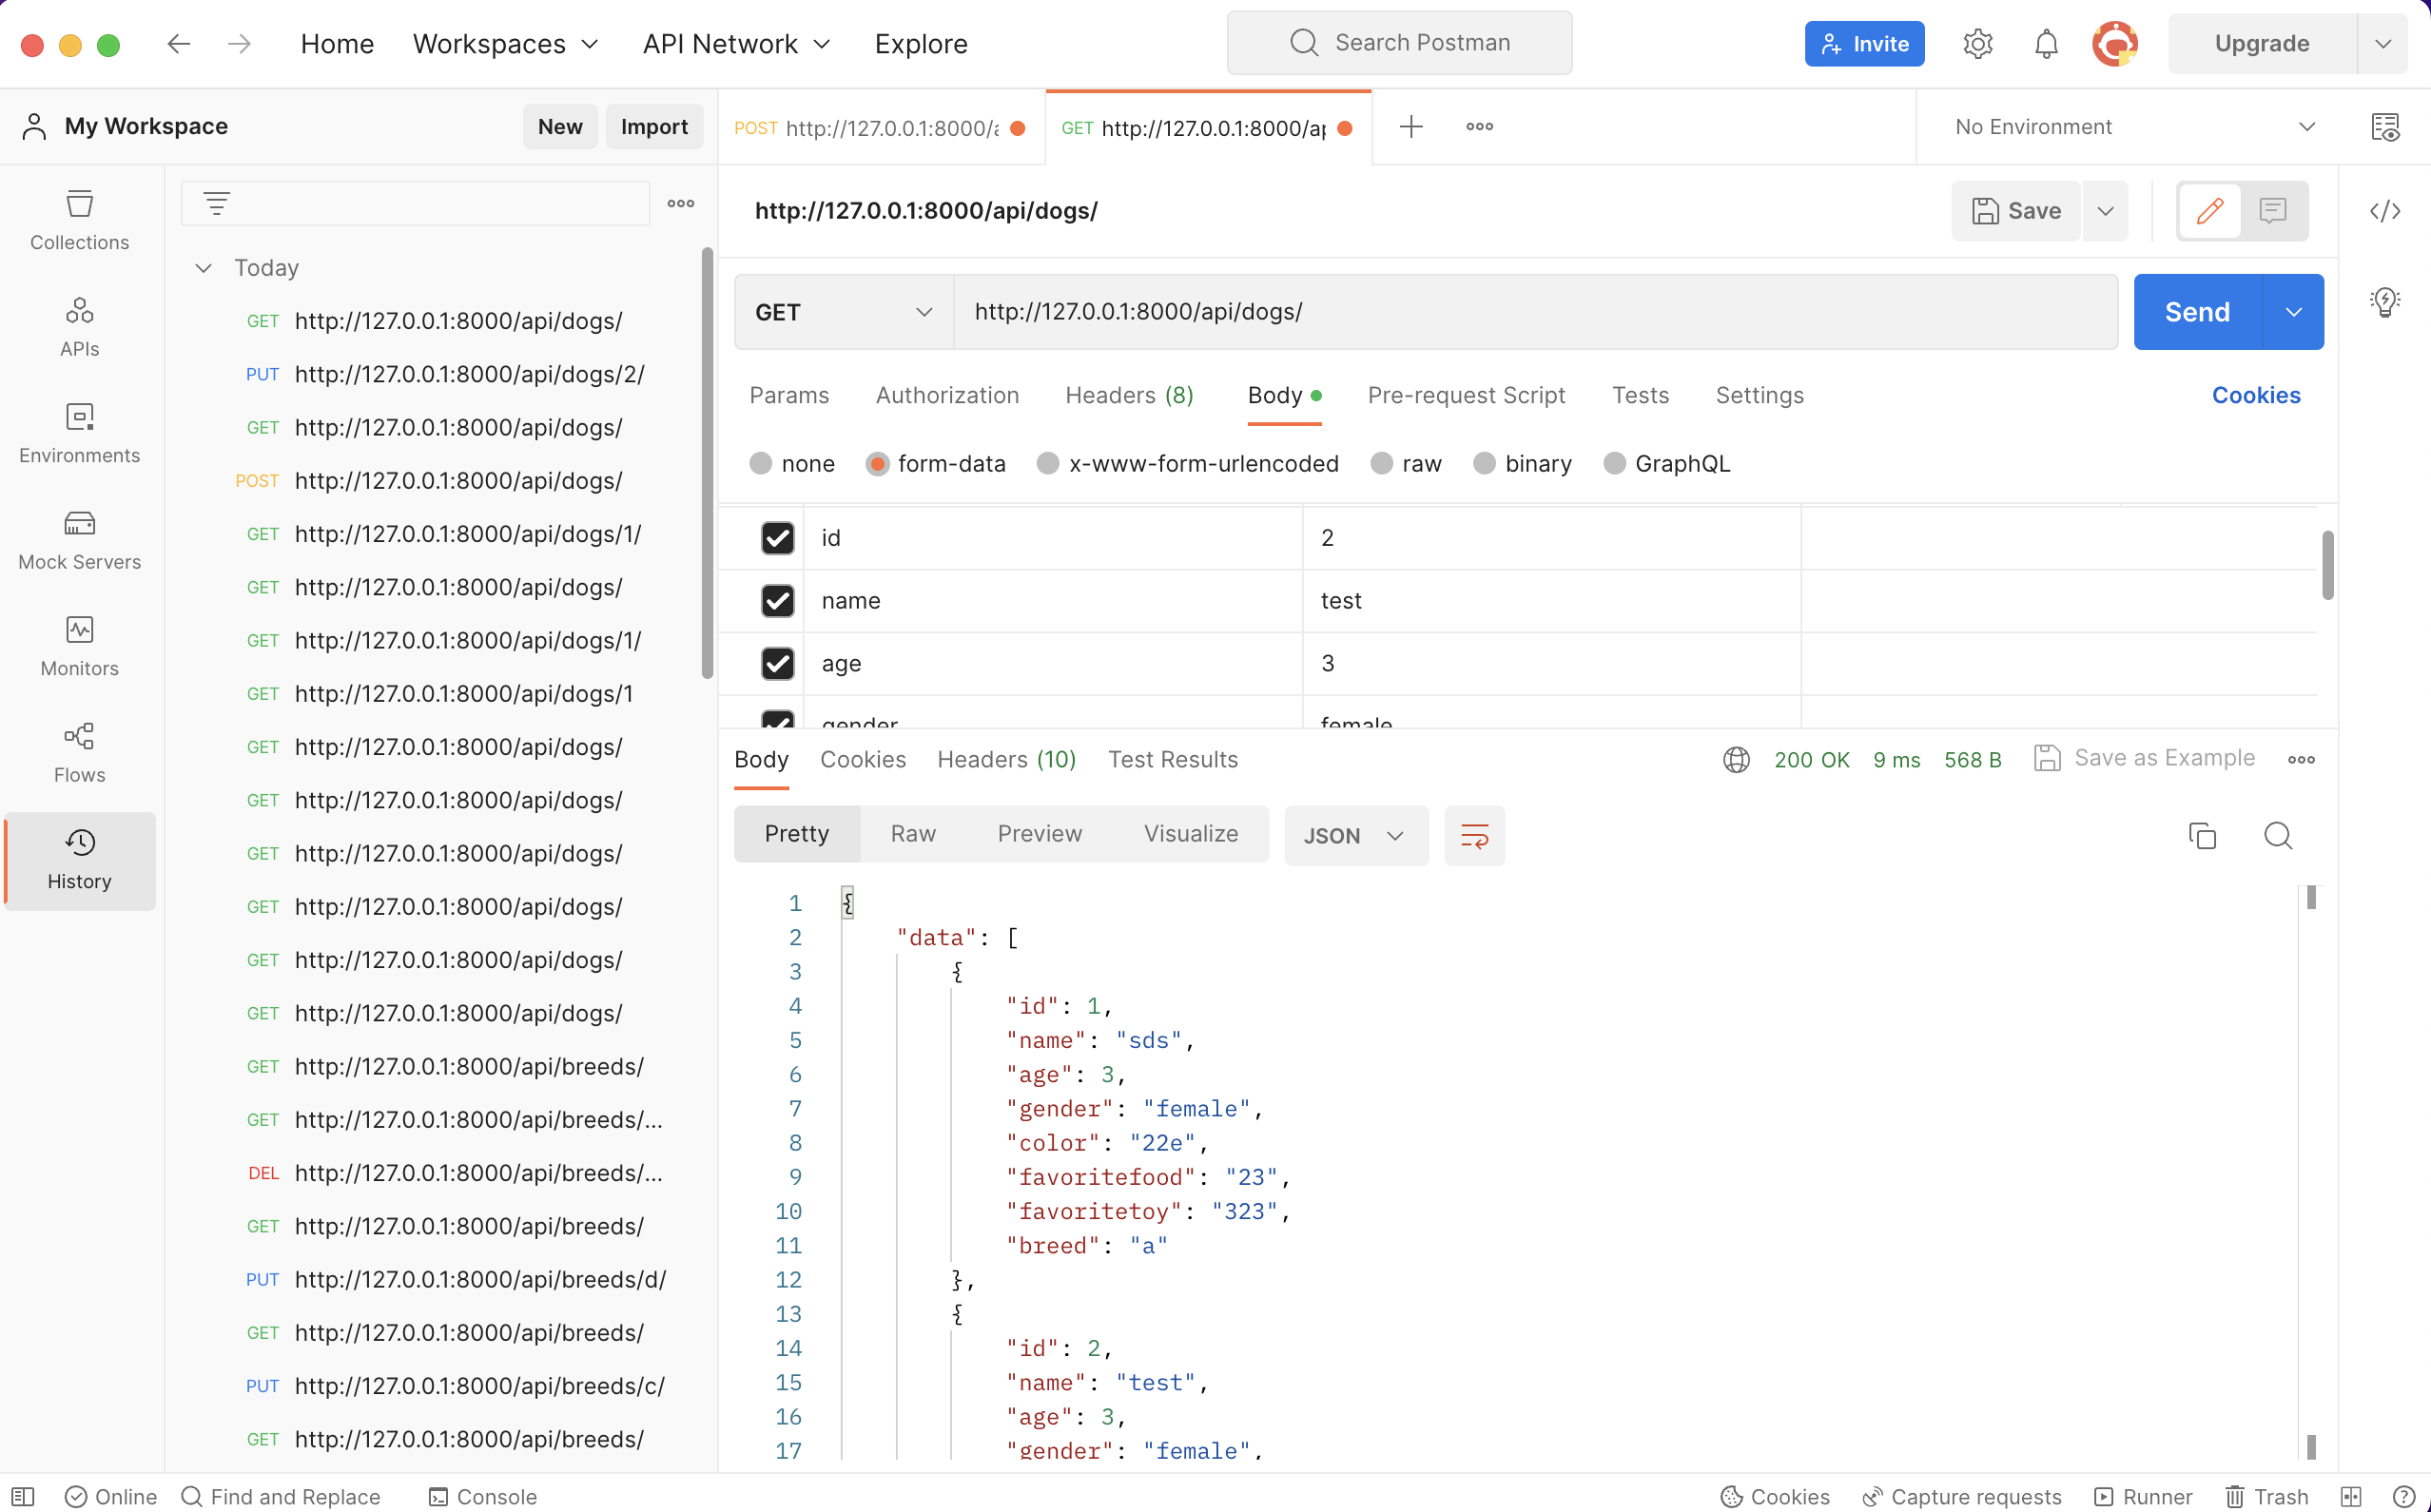Open the Flows sidebar icon
This screenshot has height=1512, width=2431.
pyautogui.click(x=79, y=753)
